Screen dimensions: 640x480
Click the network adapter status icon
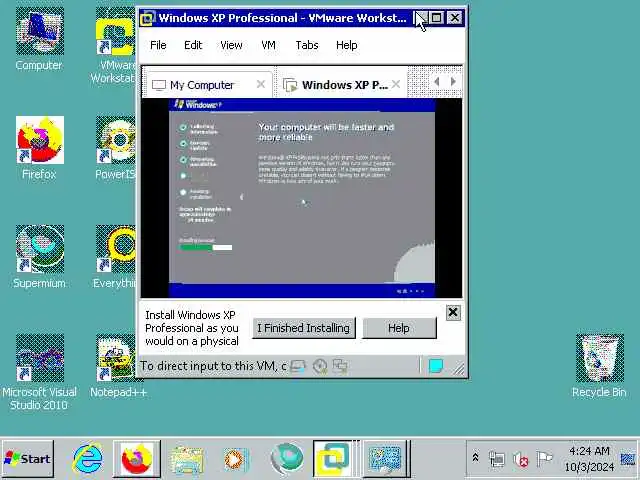click(x=340, y=367)
